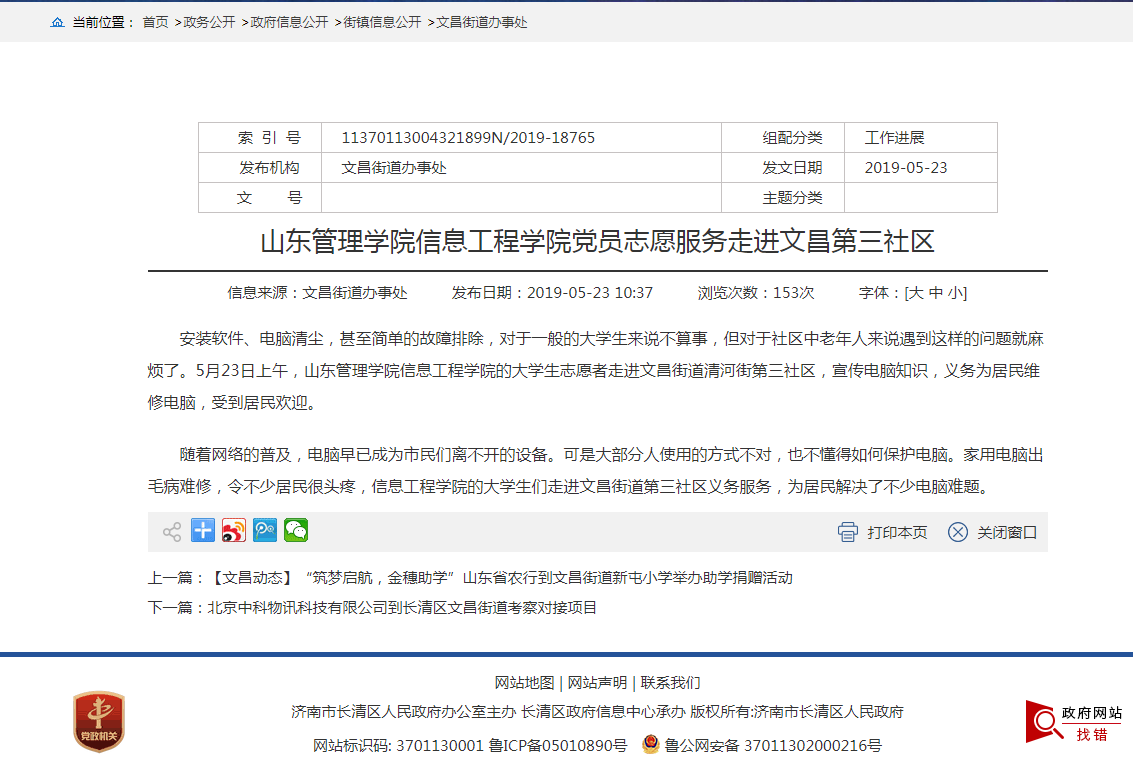The height and width of the screenshot is (771, 1133).
Task: Set the font size to 小
Action: 956,293
